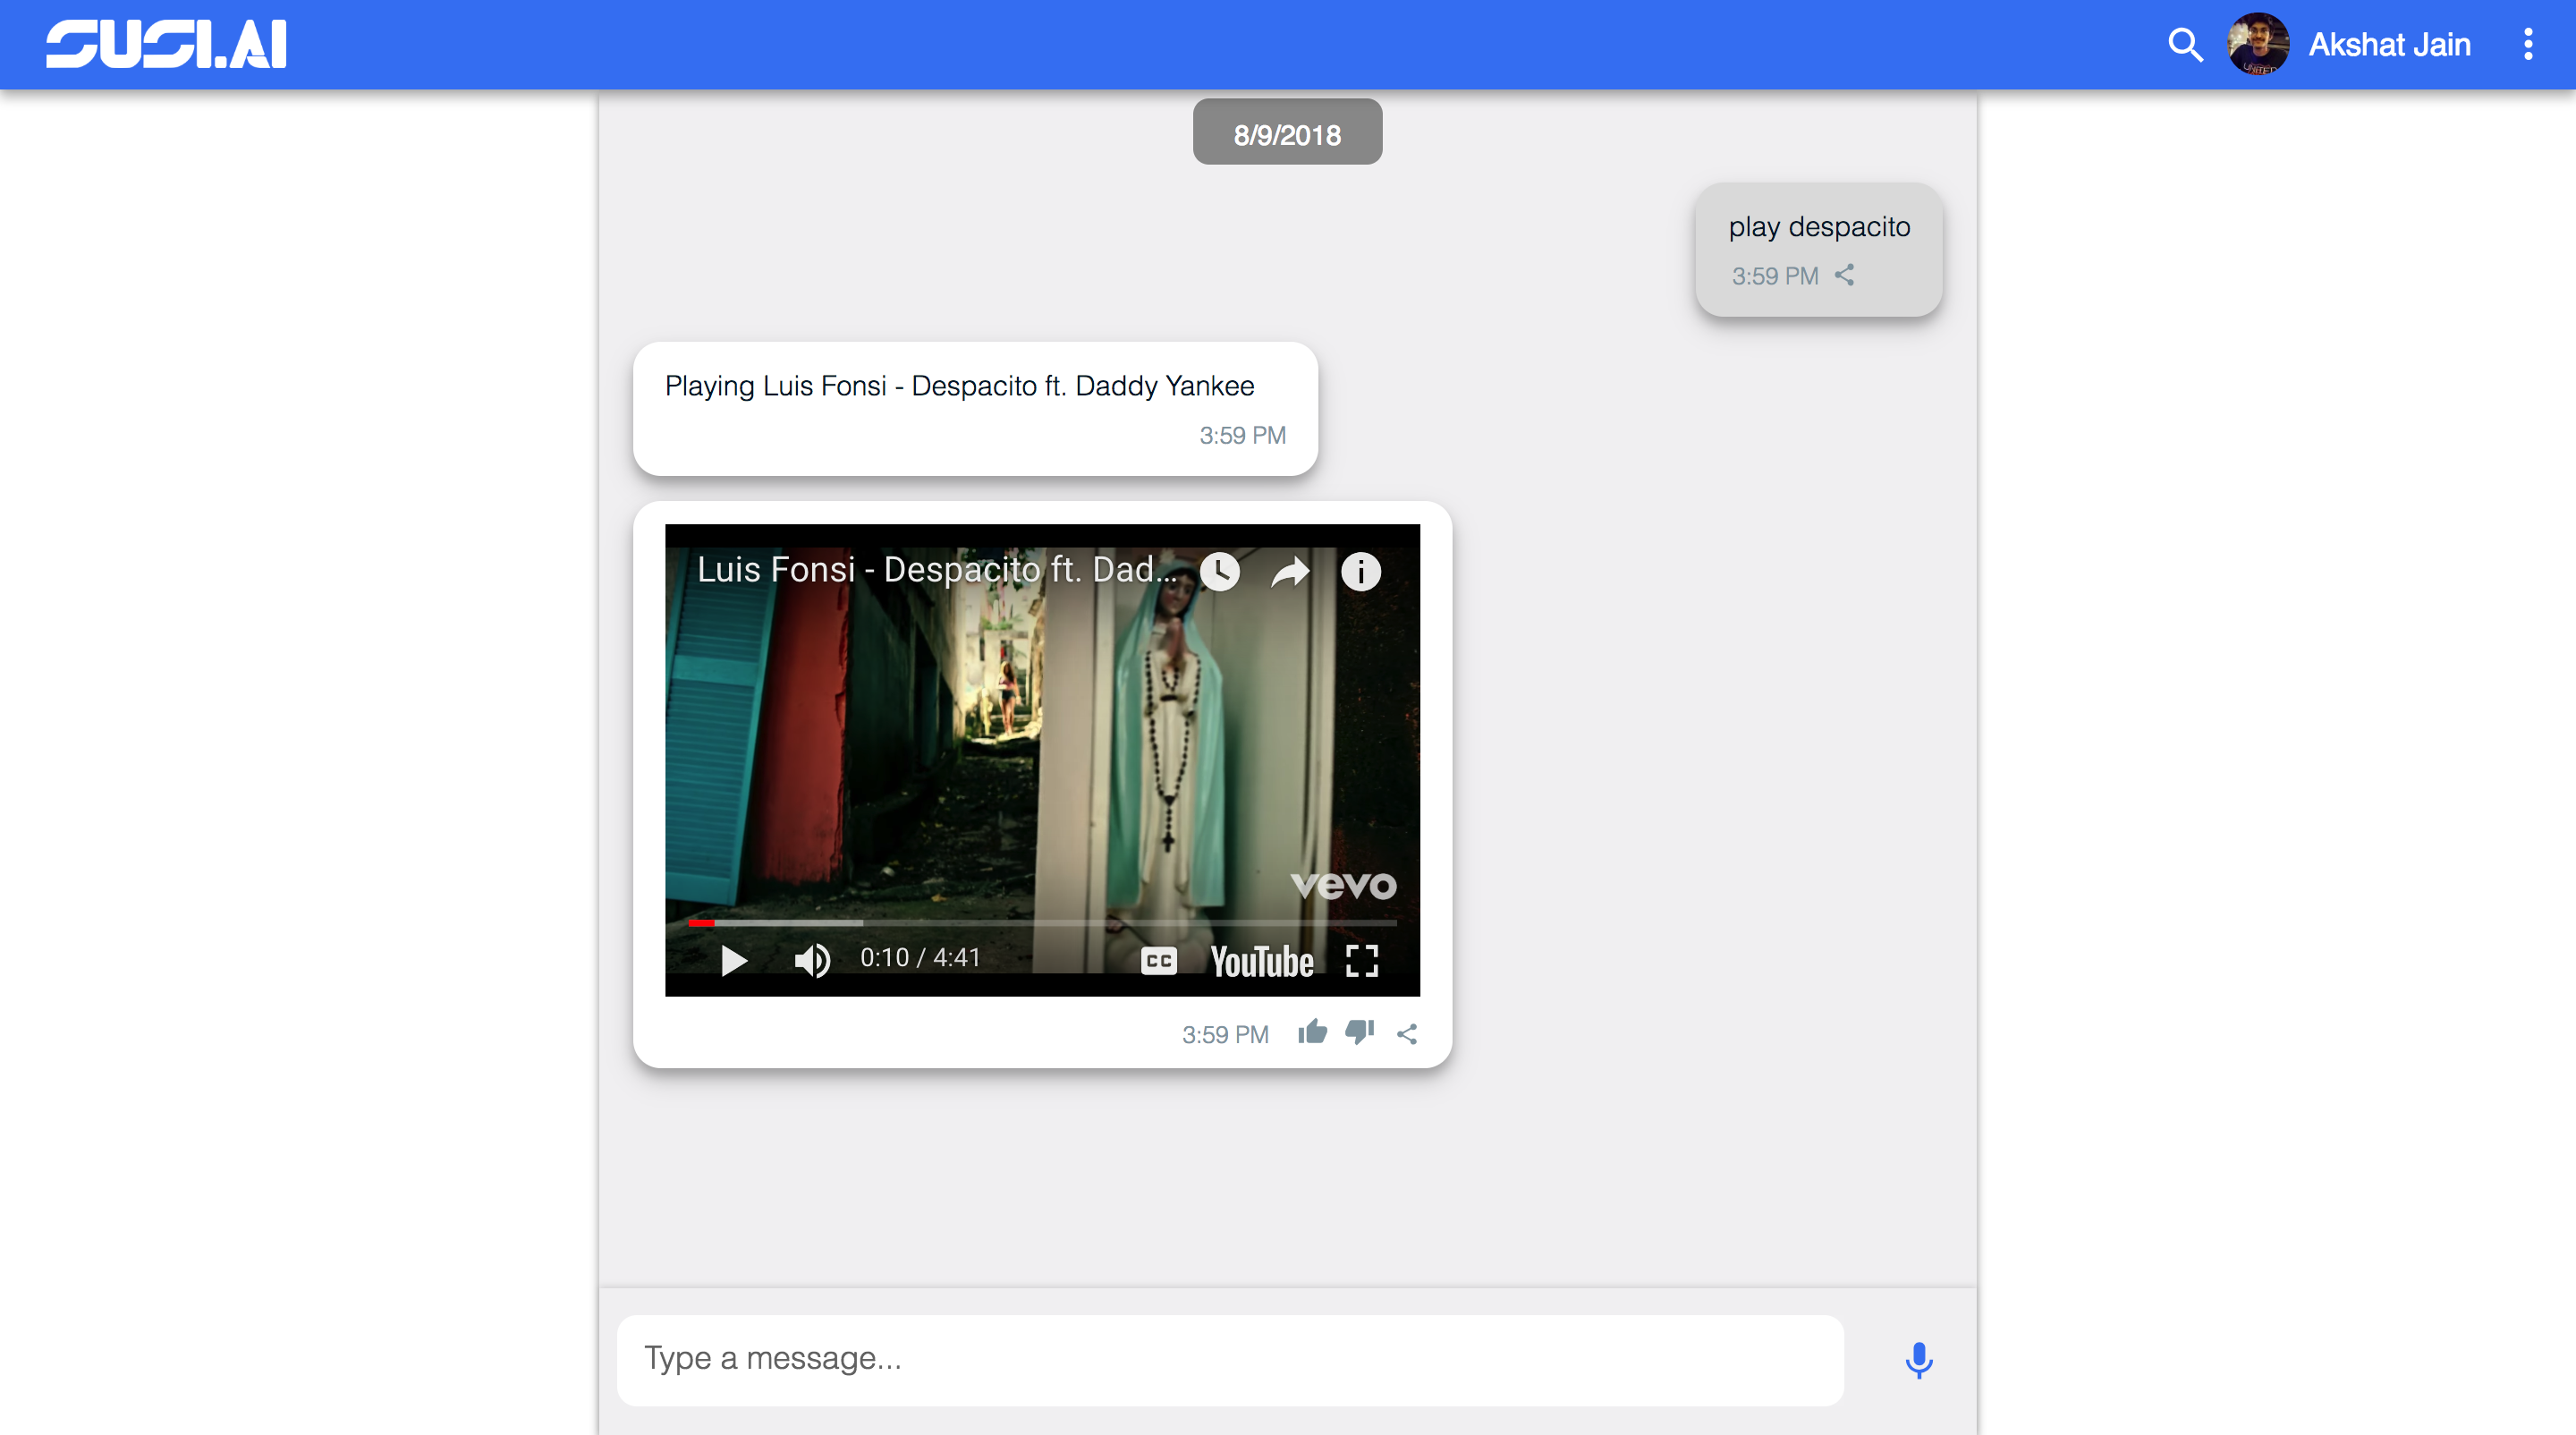The height and width of the screenshot is (1435, 2576).
Task: Thumbs up the video response
Action: [1312, 1032]
